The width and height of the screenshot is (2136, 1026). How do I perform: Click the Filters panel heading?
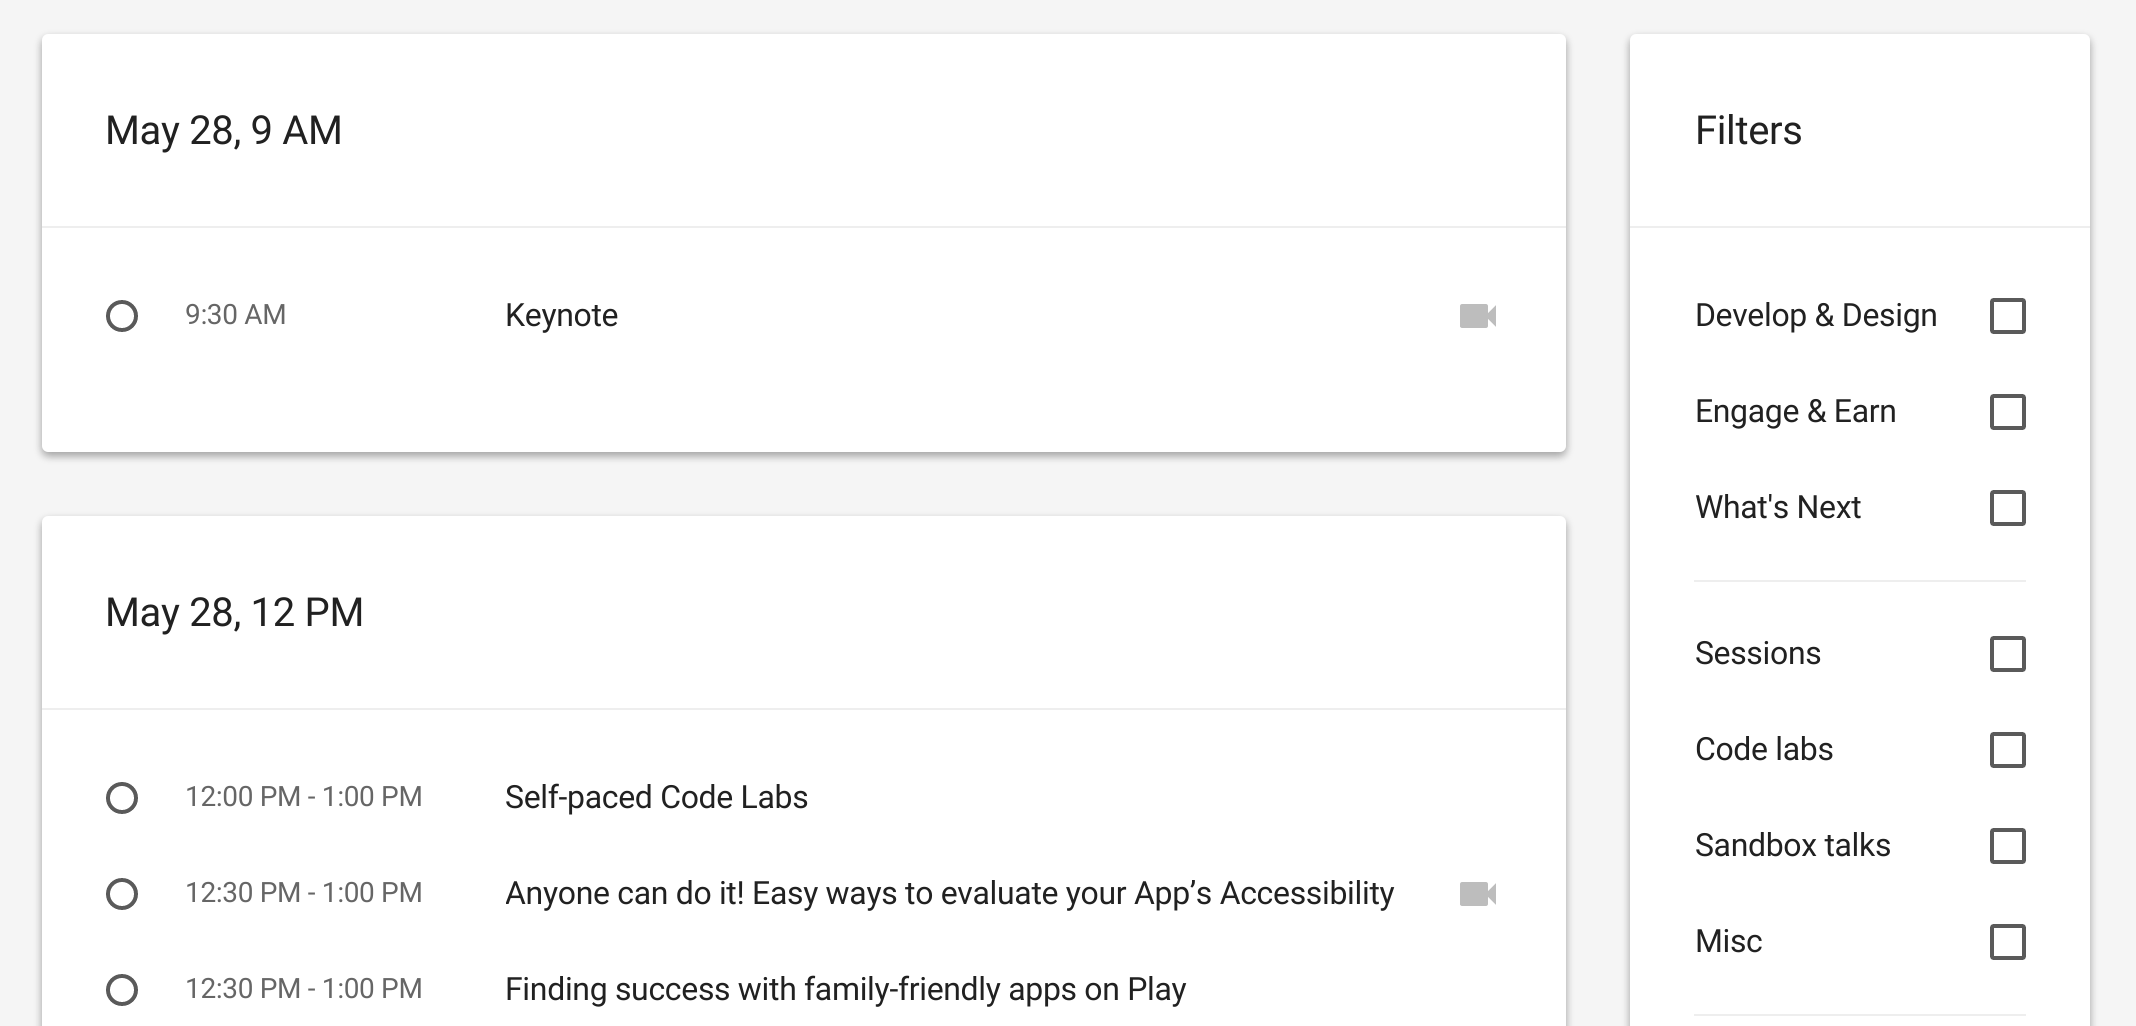point(1748,130)
